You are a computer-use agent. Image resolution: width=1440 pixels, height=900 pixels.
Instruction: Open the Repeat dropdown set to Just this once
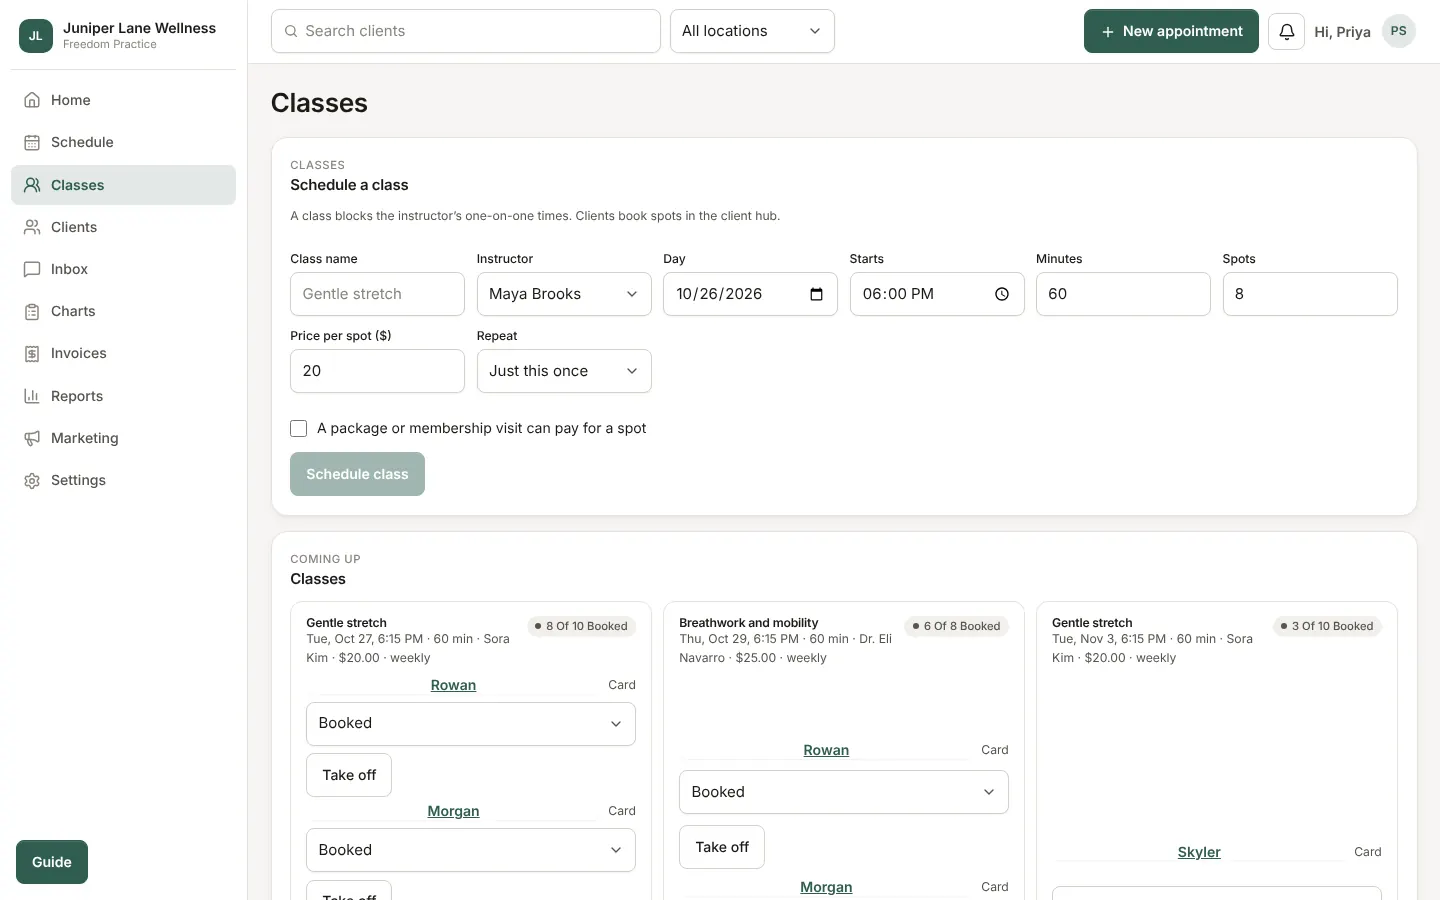point(564,371)
